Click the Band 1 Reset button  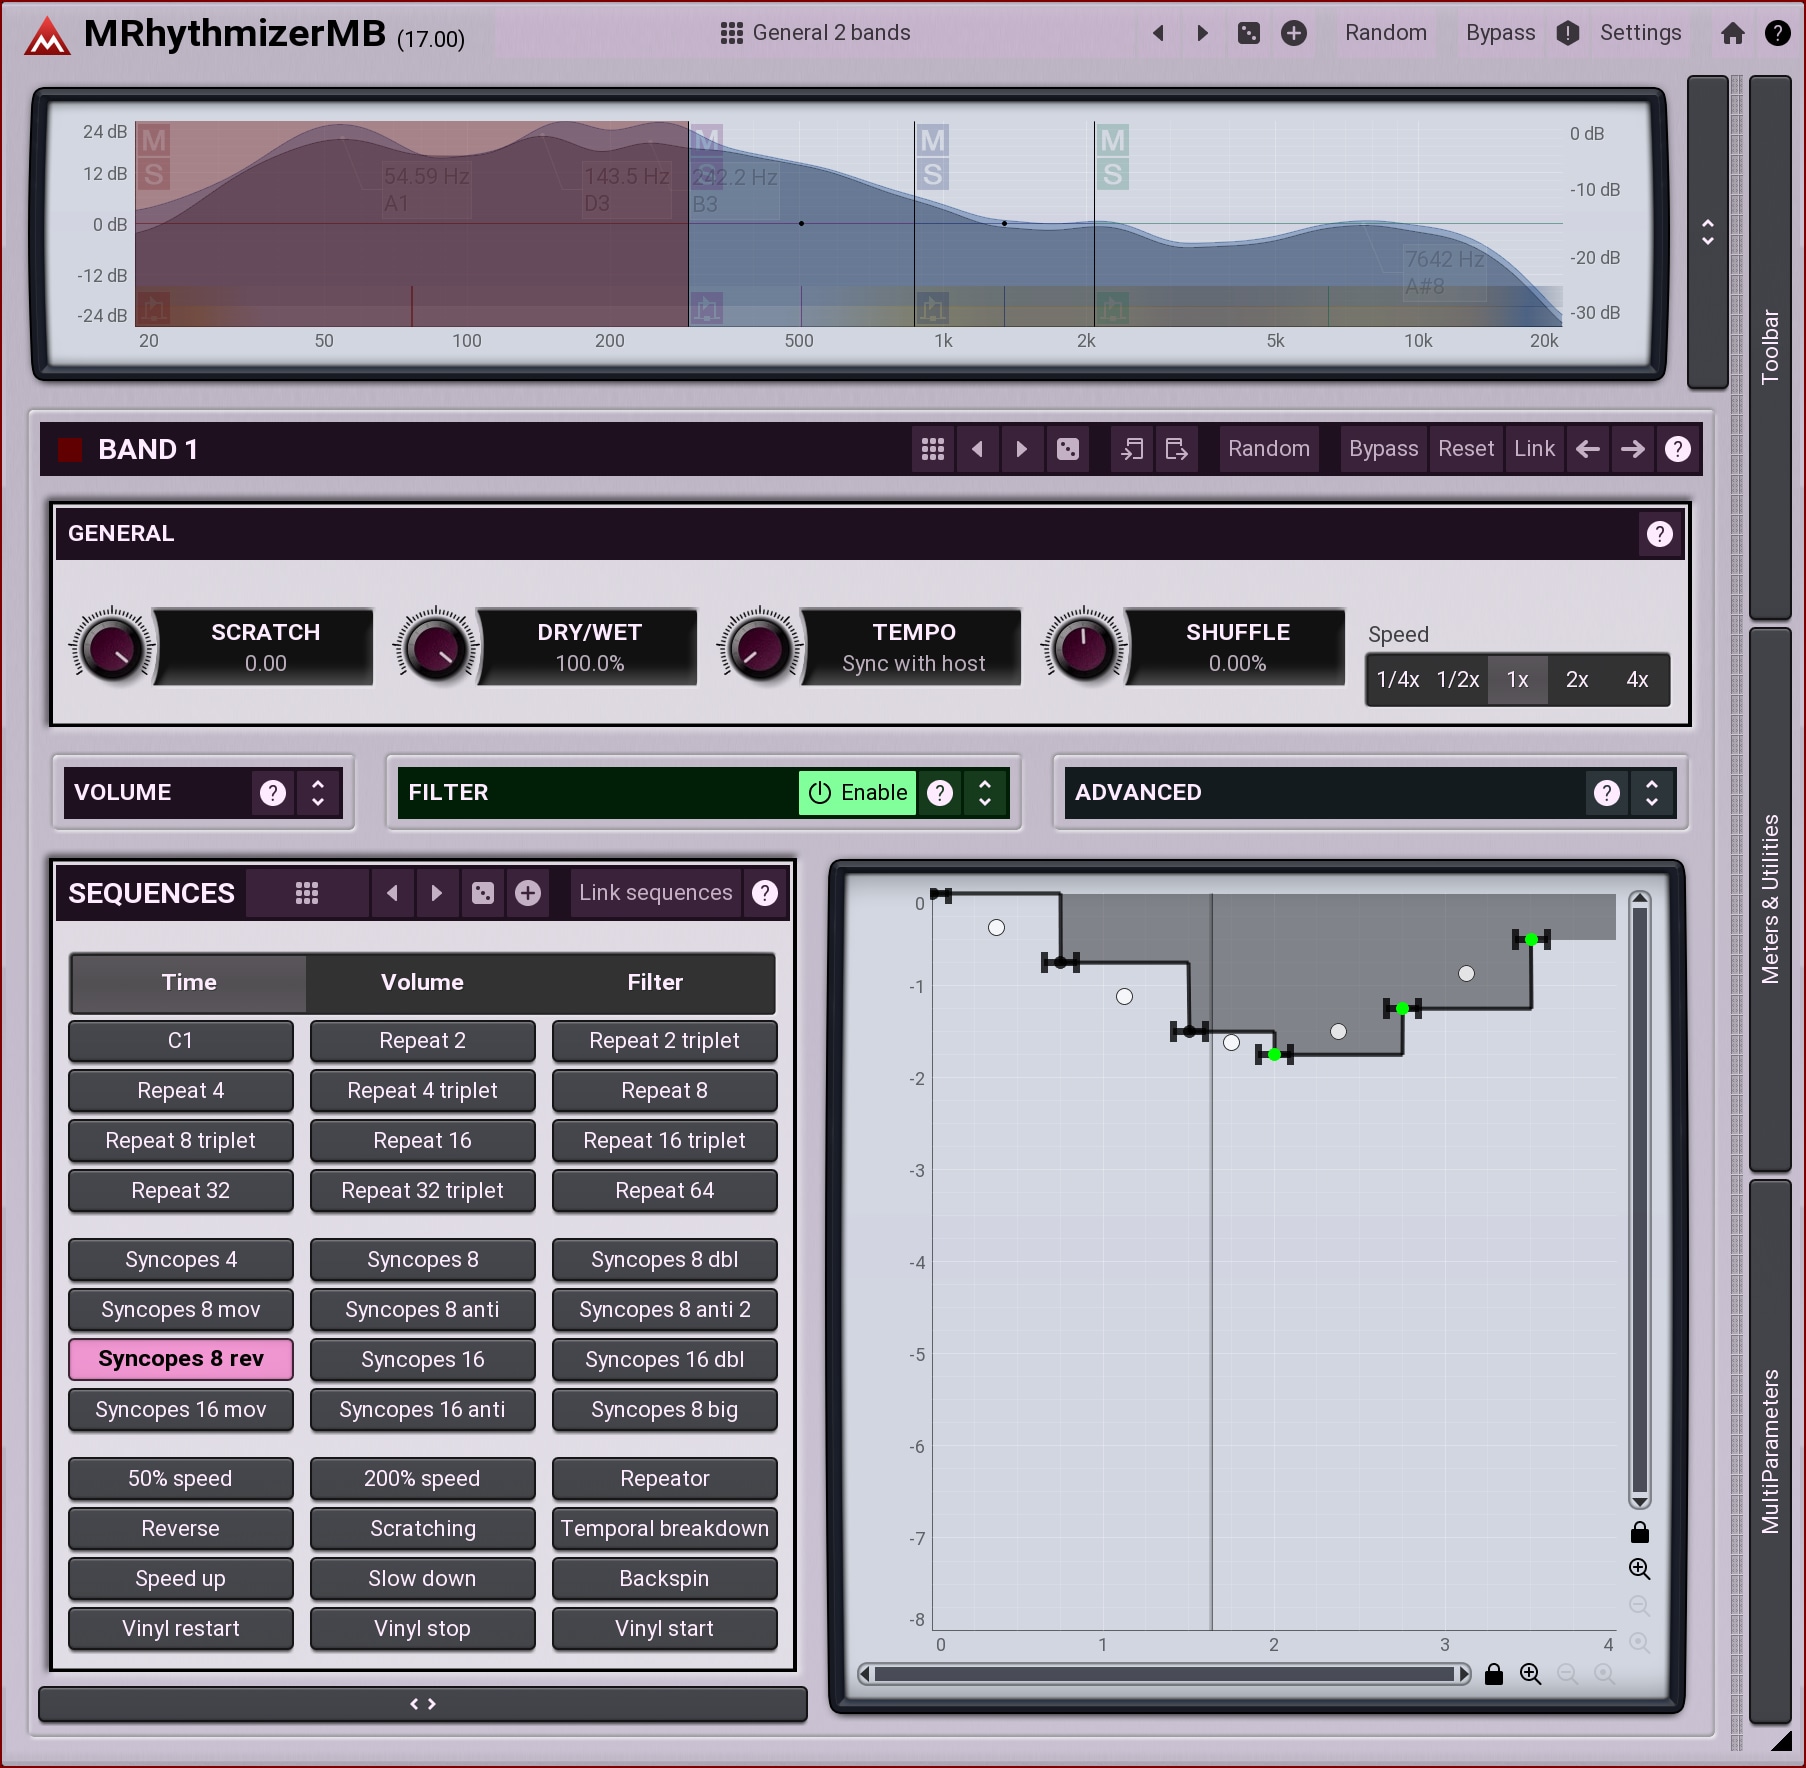point(1465,449)
